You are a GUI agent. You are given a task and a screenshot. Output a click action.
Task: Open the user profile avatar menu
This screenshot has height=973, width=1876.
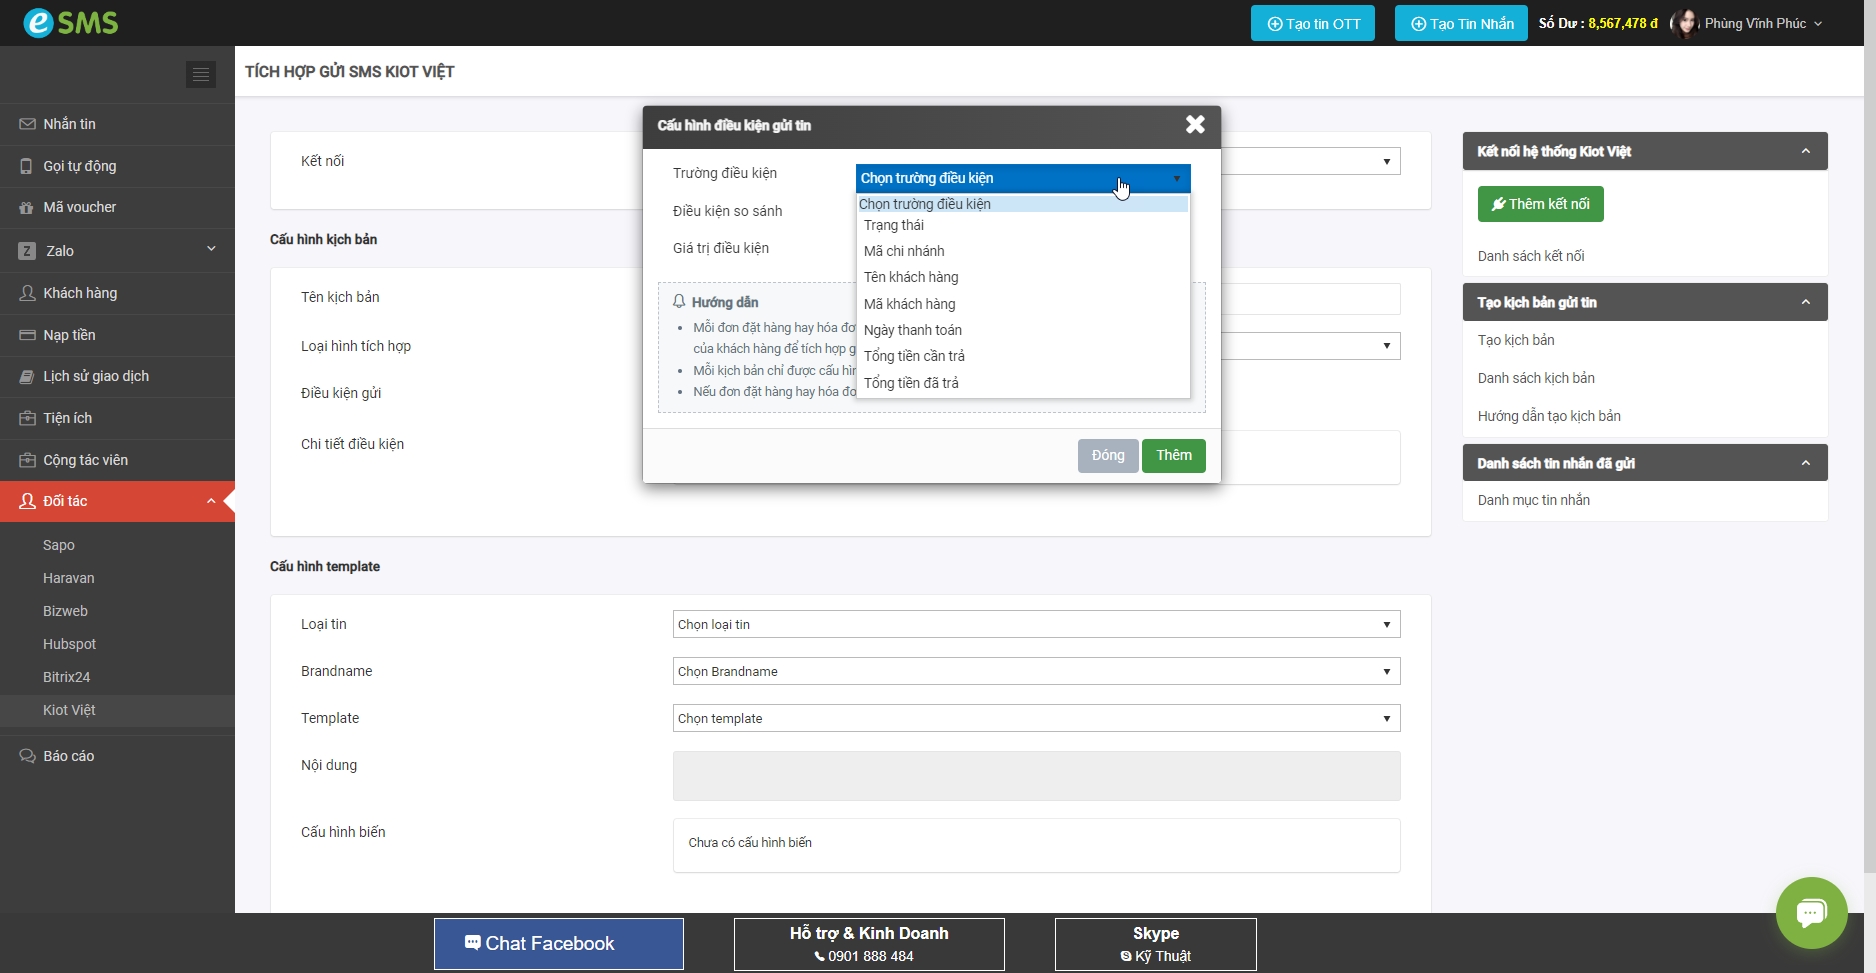point(1685,23)
